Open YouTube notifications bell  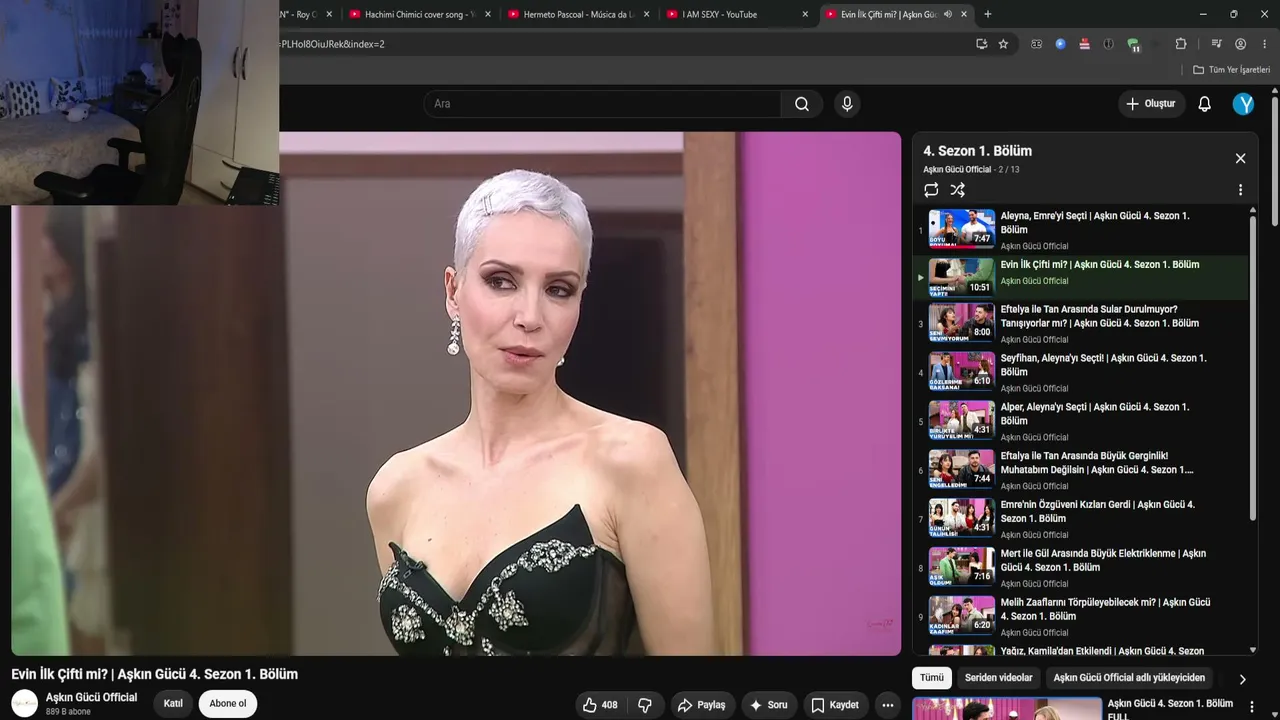pyautogui.click(x=1205, y=104)
